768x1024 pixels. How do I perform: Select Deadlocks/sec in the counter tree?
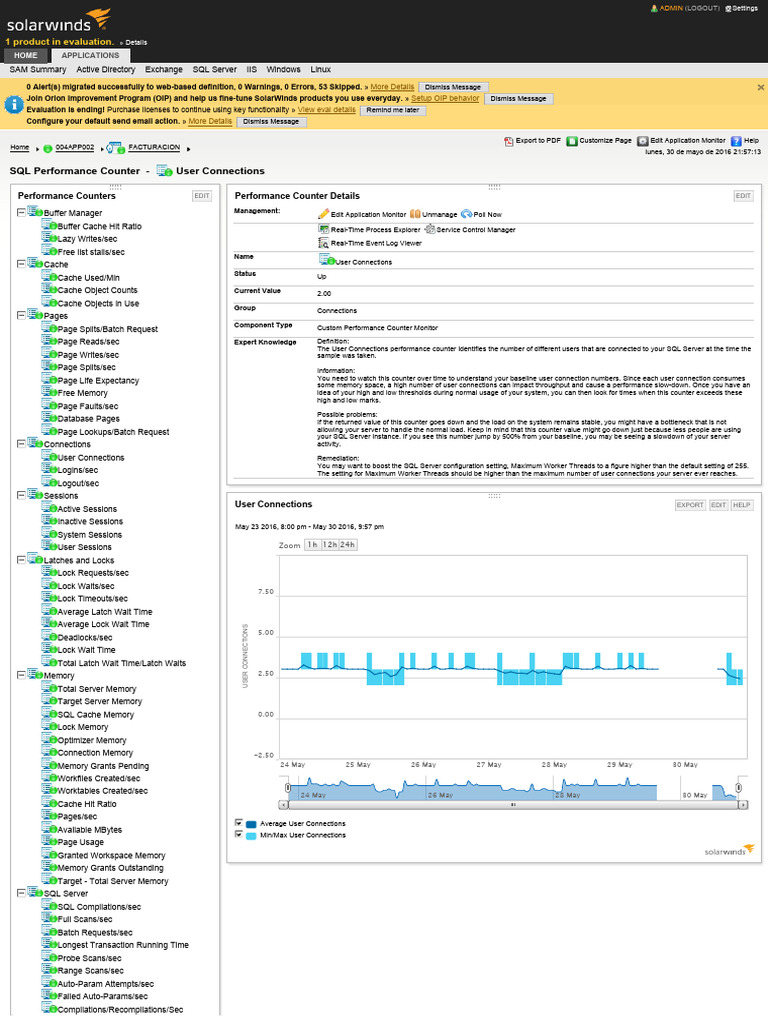[x=85, y=637]
